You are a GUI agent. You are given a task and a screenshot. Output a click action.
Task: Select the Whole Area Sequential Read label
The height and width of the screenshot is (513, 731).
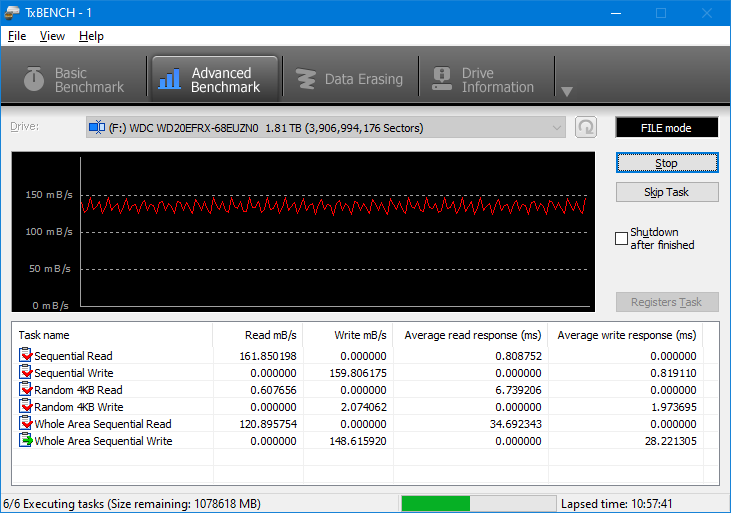103,424
